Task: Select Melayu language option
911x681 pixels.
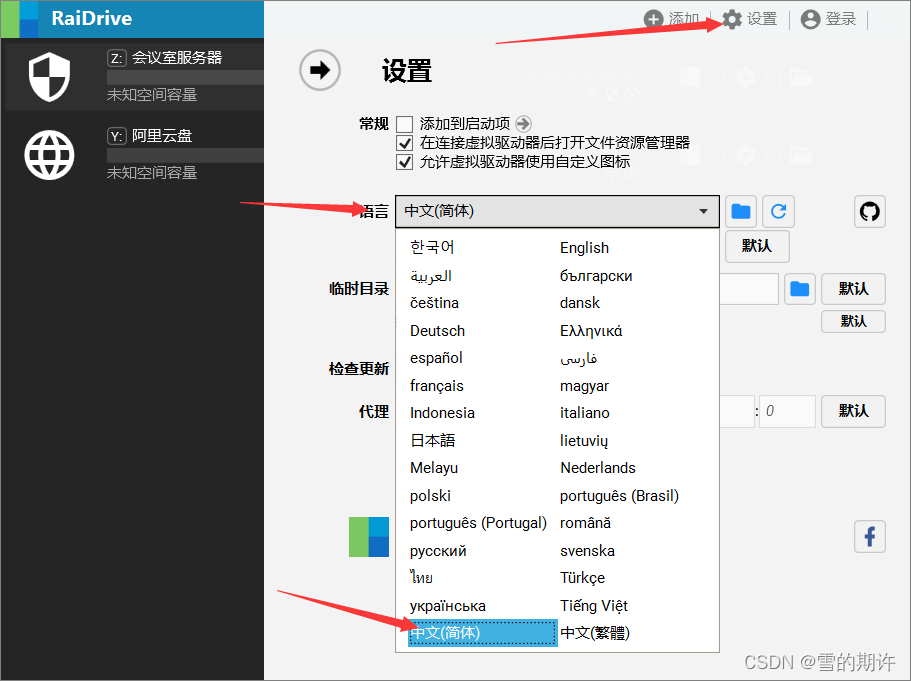Action: click(x=434, y=468)
